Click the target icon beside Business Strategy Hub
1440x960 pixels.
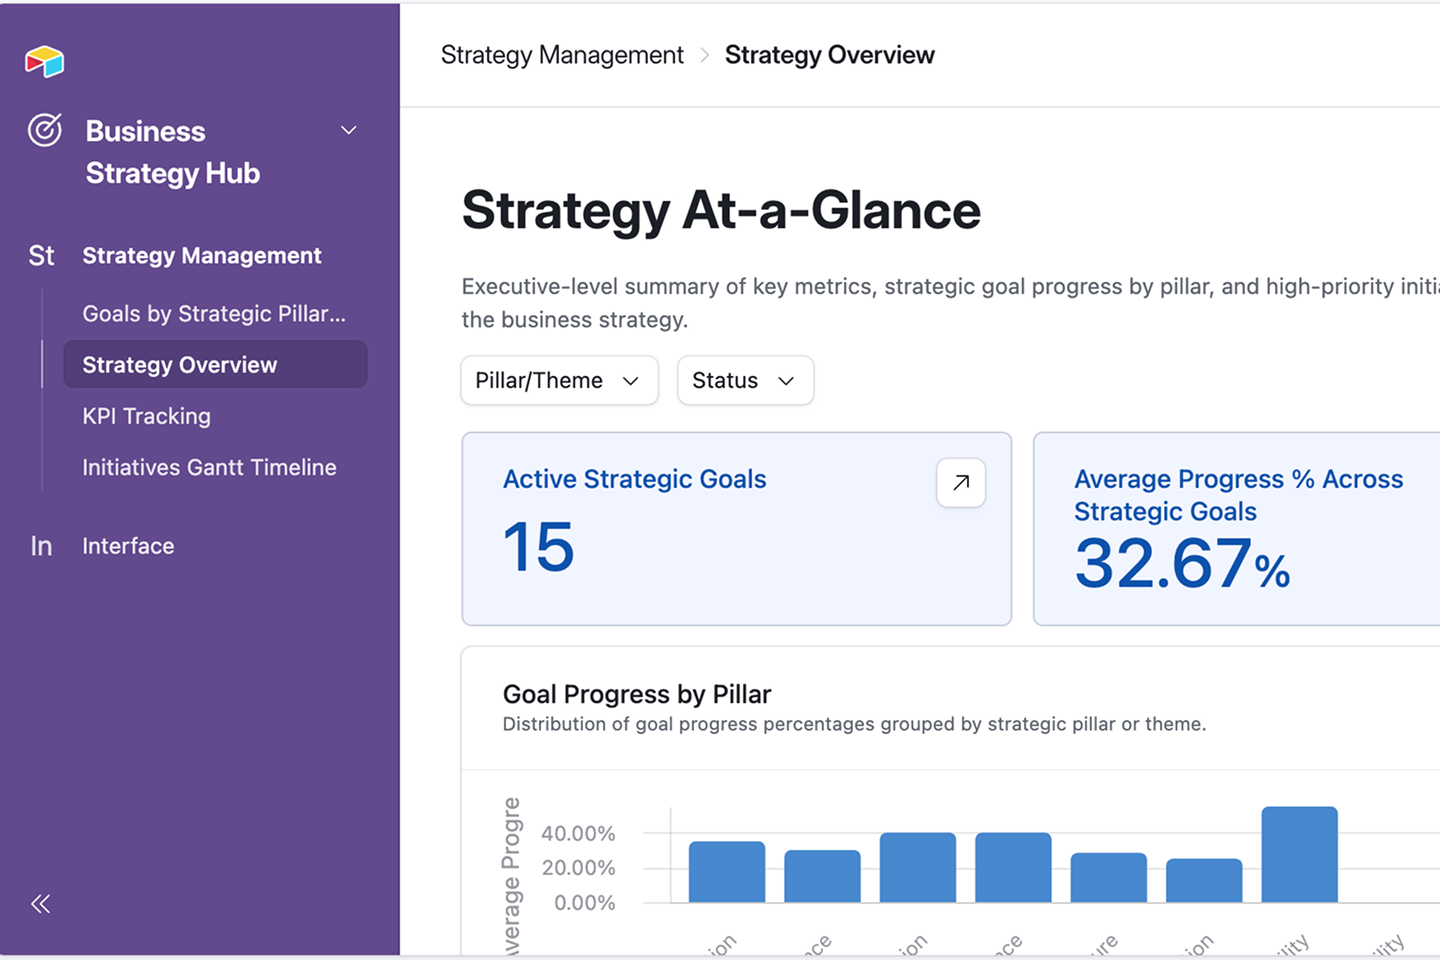[45, 130]
